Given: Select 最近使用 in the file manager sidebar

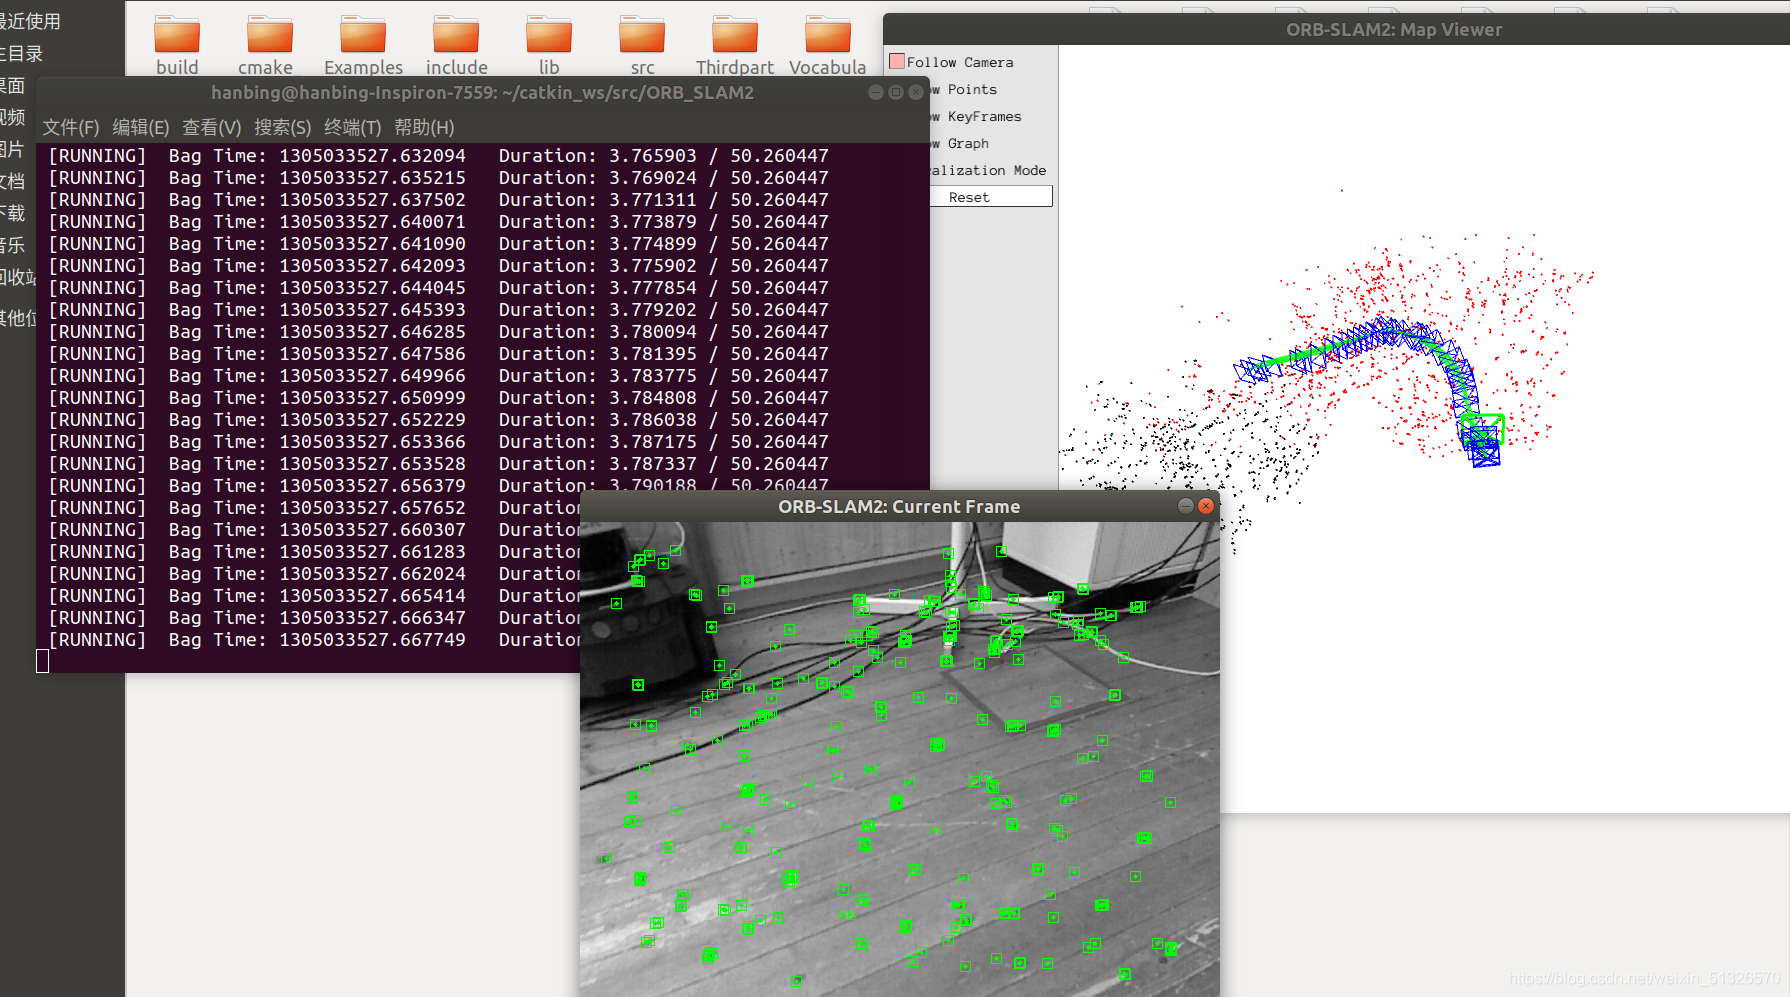Looking at the screenshot, I should (x=31, y=21).
